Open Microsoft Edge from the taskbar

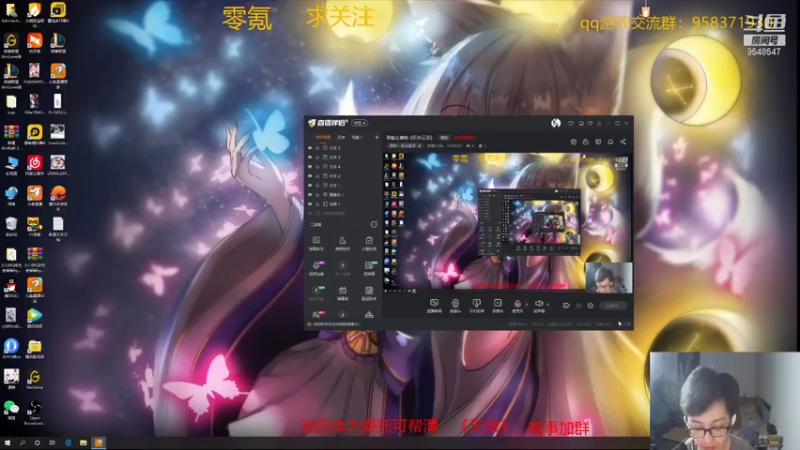68,443
